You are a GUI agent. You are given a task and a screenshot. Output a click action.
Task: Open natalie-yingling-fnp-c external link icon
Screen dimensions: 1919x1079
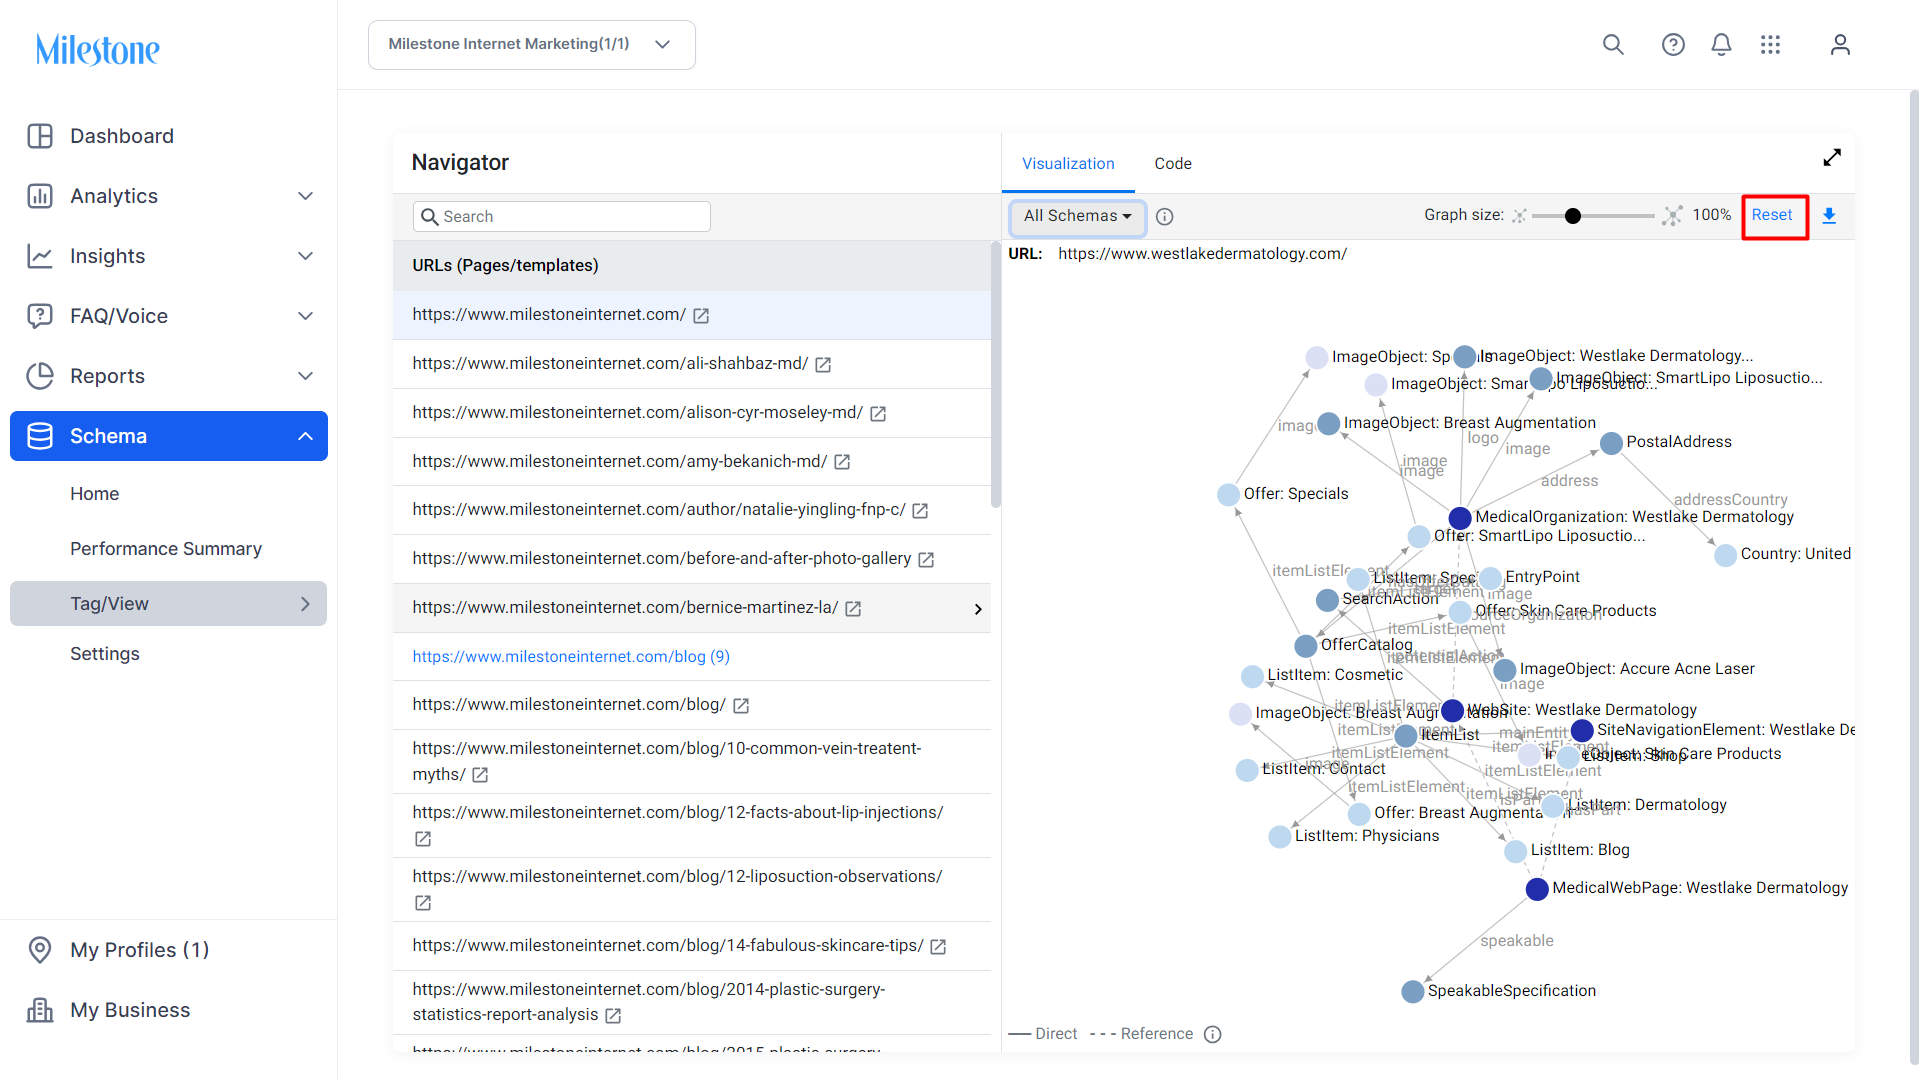coord(920,511)
